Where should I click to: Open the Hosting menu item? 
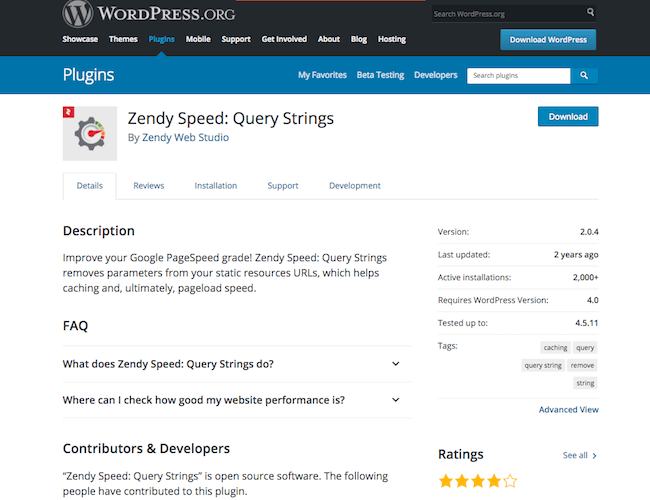pos(392,39)
